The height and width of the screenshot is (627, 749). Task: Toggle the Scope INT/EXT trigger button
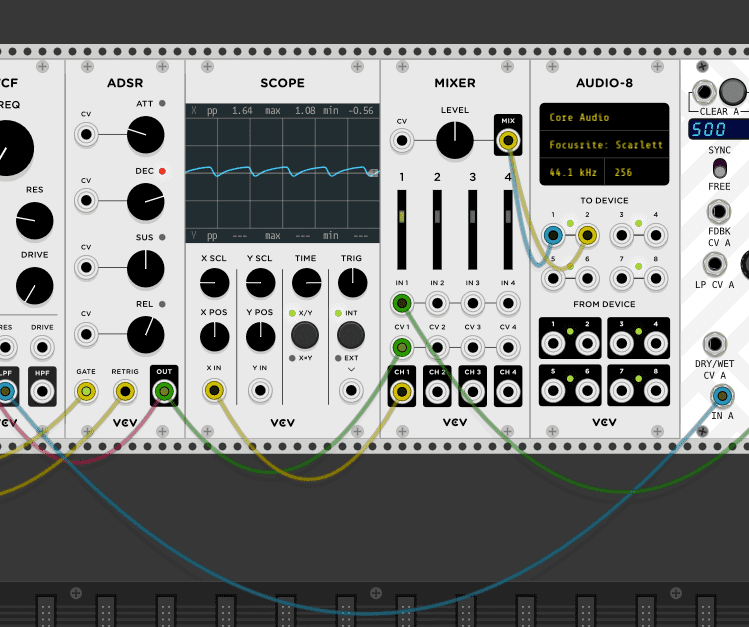point(351,335)
